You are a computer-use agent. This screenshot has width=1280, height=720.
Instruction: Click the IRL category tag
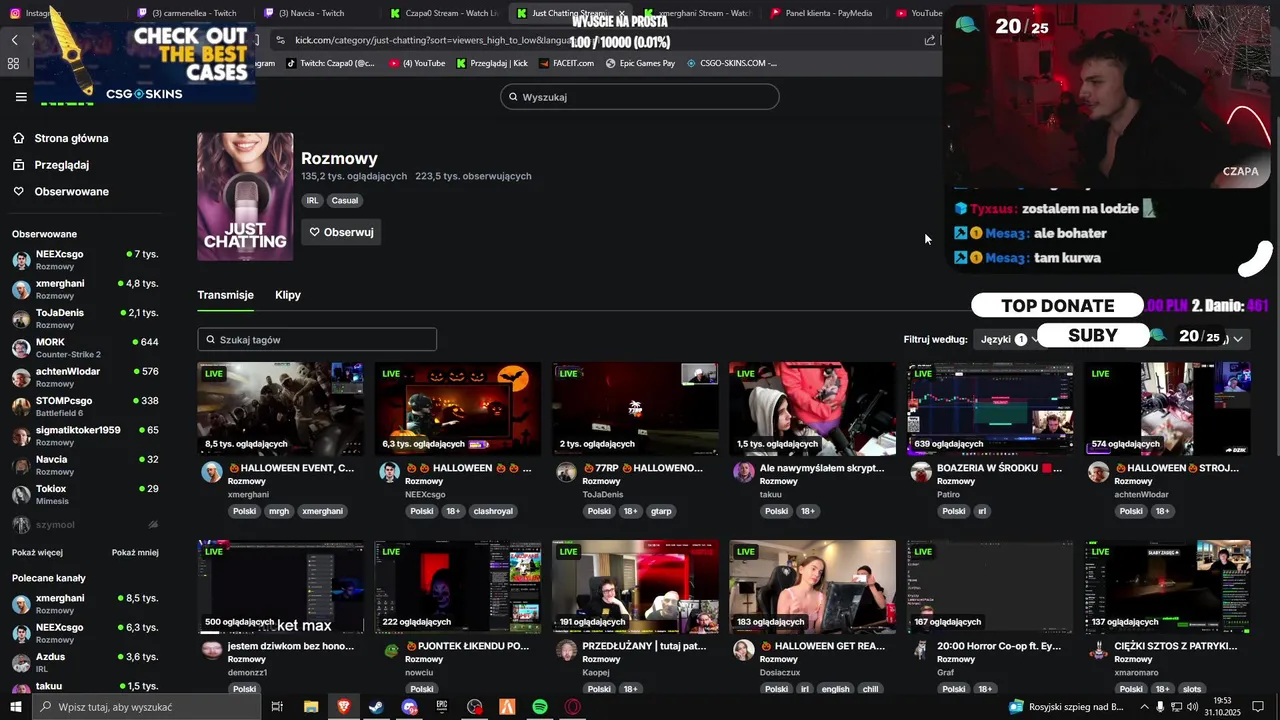(x=312, y=200)
